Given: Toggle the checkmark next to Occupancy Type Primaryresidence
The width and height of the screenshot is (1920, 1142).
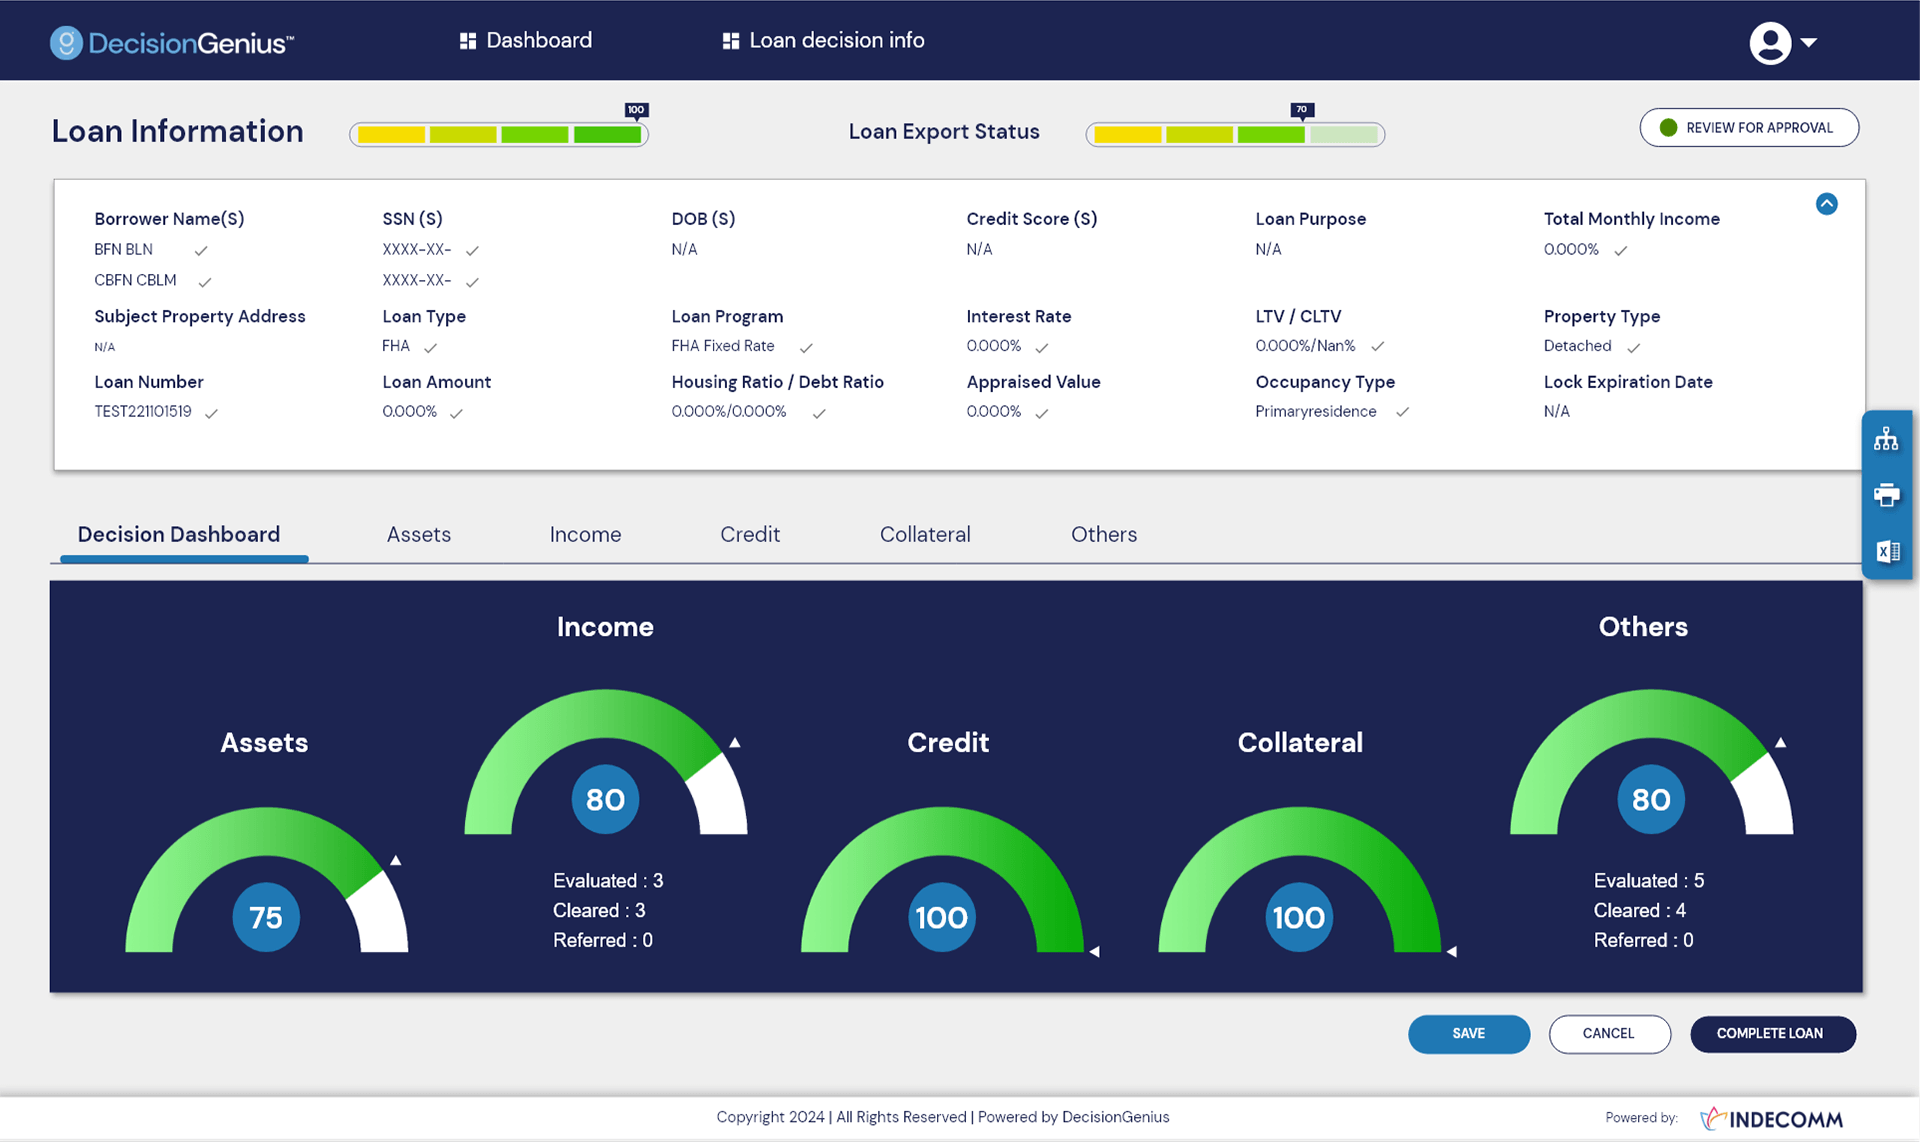Looking at the screenshot, I should [x=1402, y=412].
